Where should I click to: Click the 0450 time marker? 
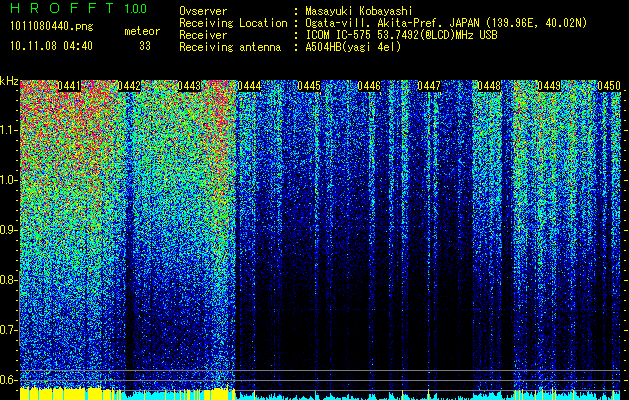coord(609,86)
